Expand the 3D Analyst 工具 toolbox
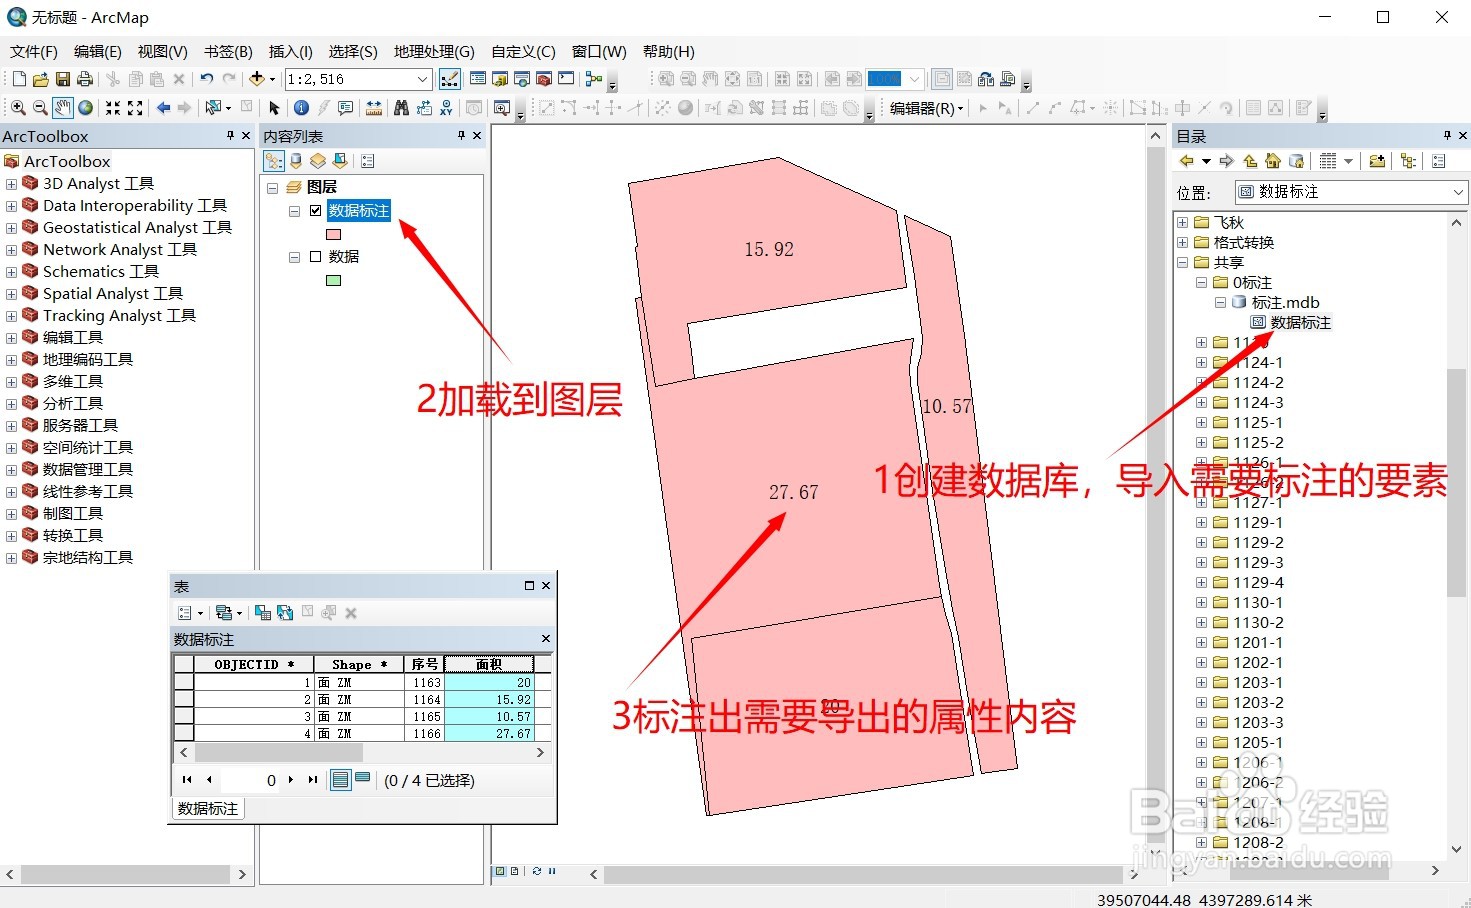 pyautogui.click(x=11, y=183)
